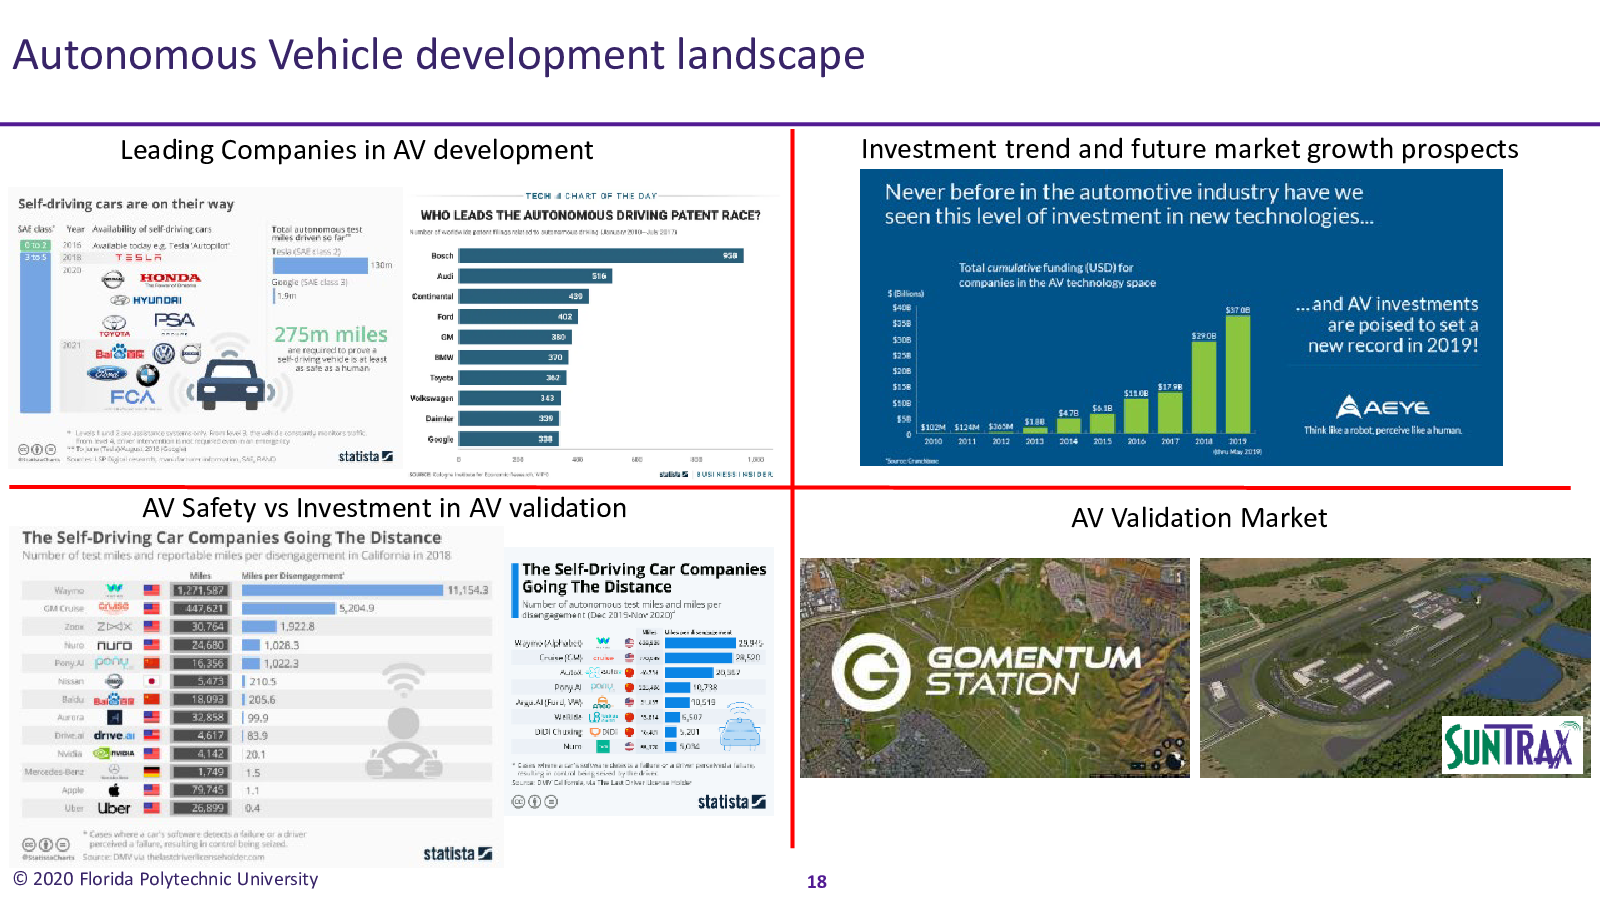The image size is (1600, 900).
Task: Select the Waymo logo in the 2018 chart
Action: (115, 589)
